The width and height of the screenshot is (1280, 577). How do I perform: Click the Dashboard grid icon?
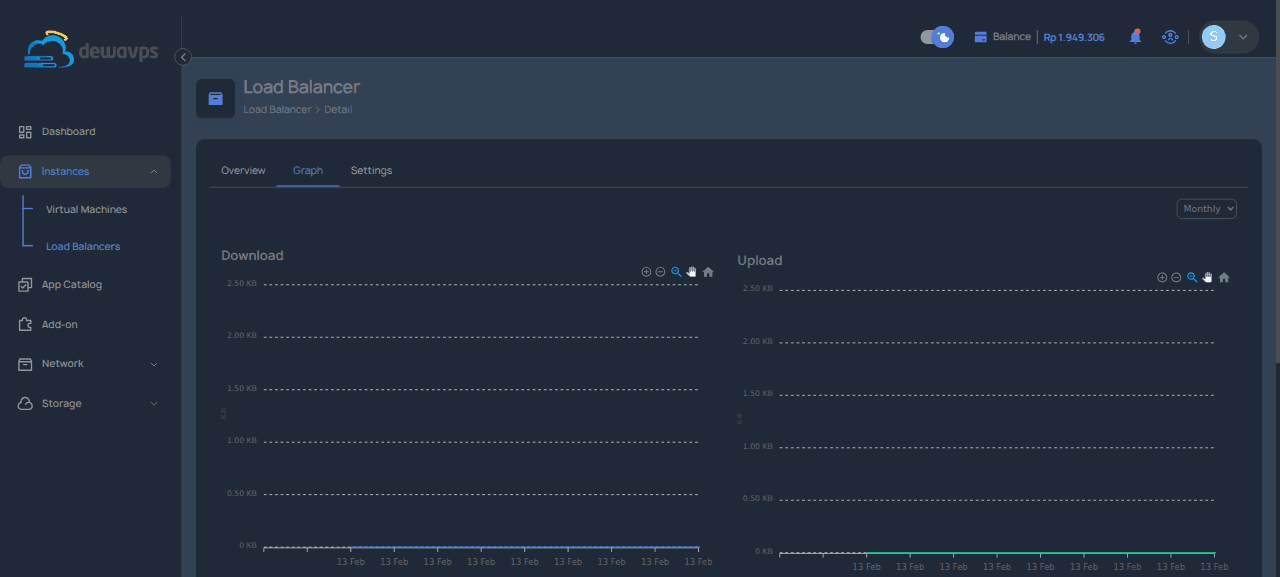click(x=25, y=132)
